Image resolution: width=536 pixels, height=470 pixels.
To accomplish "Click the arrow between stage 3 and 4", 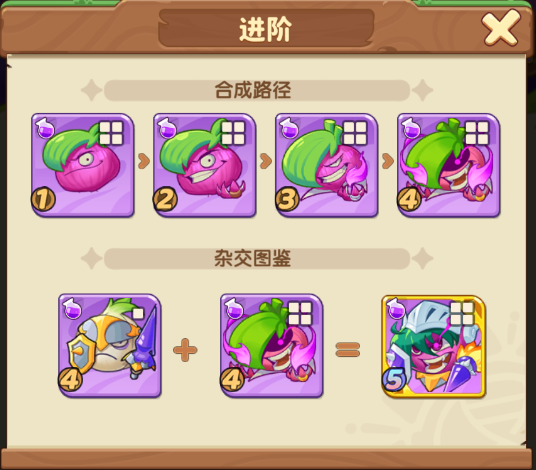I will [388, 161].
